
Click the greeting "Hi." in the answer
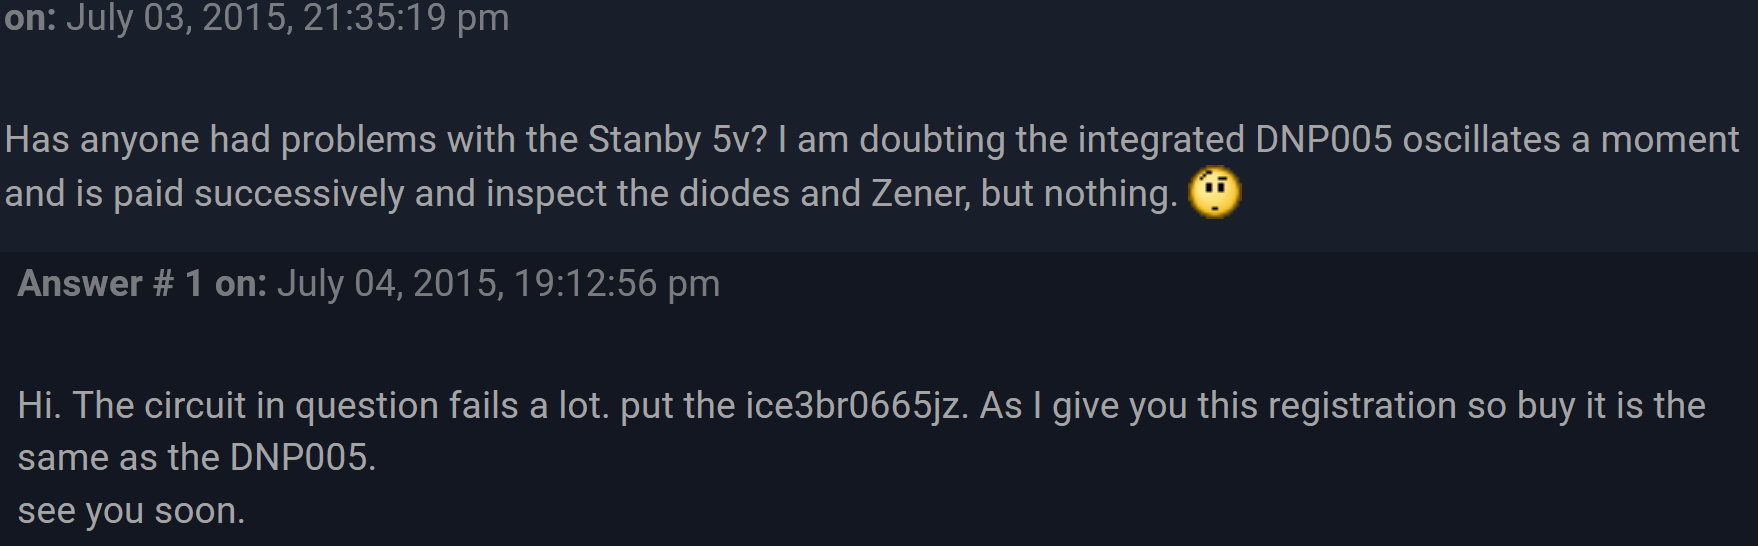click(39, 406)
